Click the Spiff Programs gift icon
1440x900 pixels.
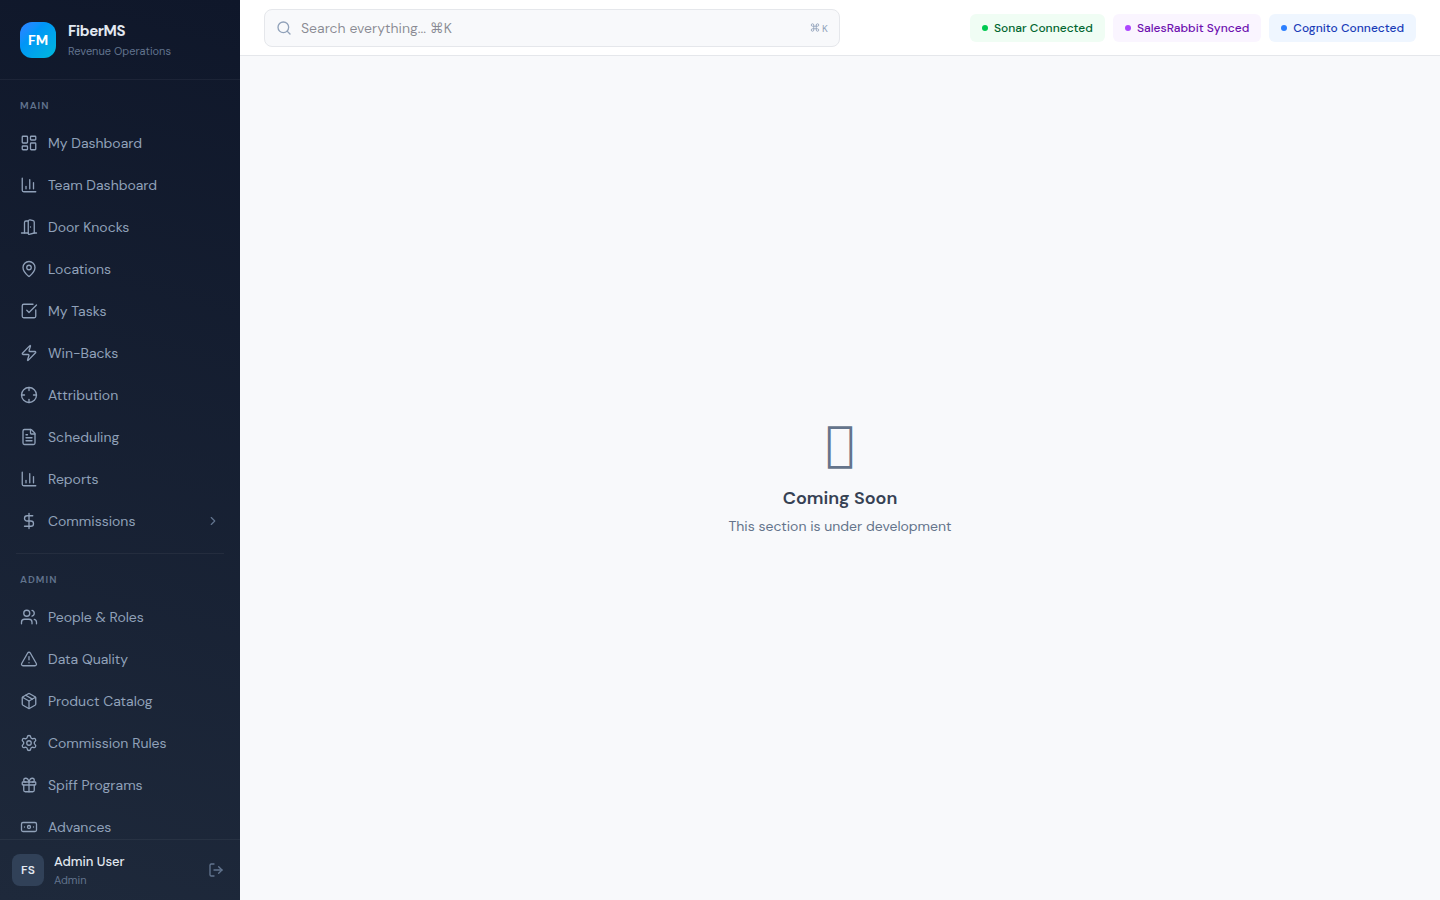pyautogui.click(x=30, y=785)
